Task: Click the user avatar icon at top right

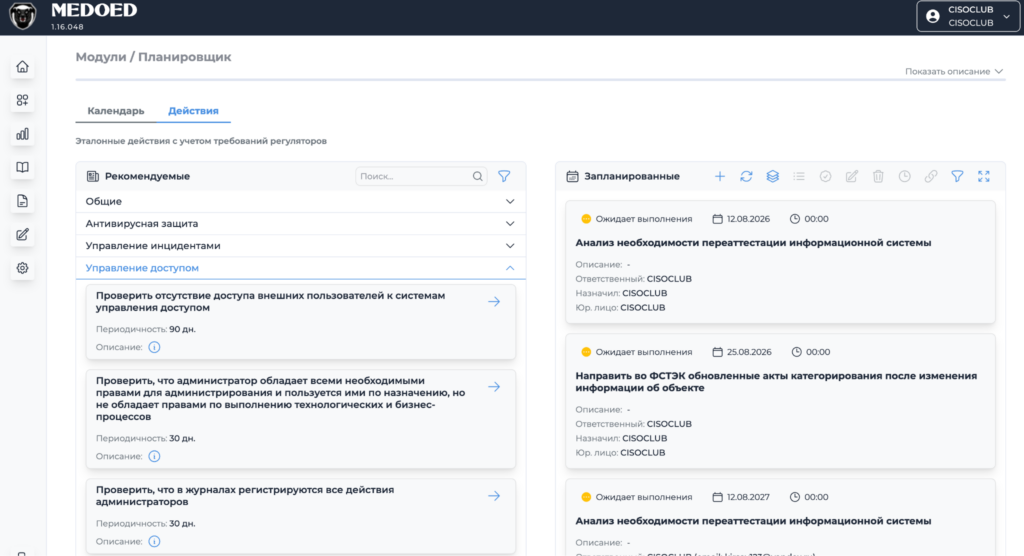Action: (933, 16)
